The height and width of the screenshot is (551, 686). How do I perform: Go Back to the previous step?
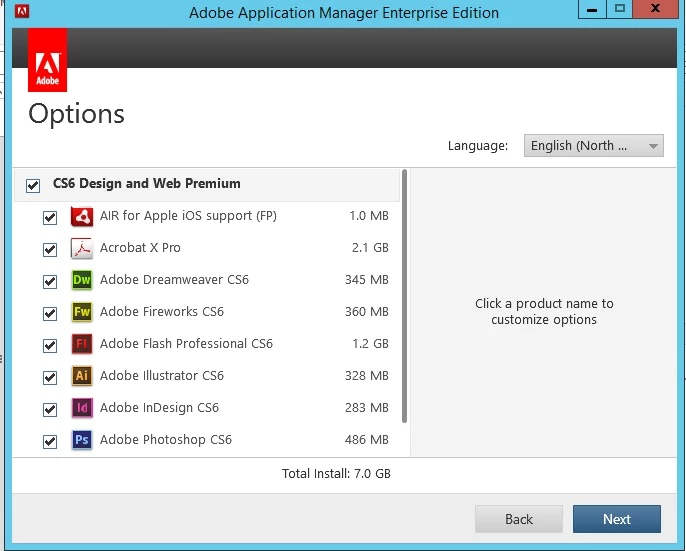pyautogui.click(x=519, y=519)
